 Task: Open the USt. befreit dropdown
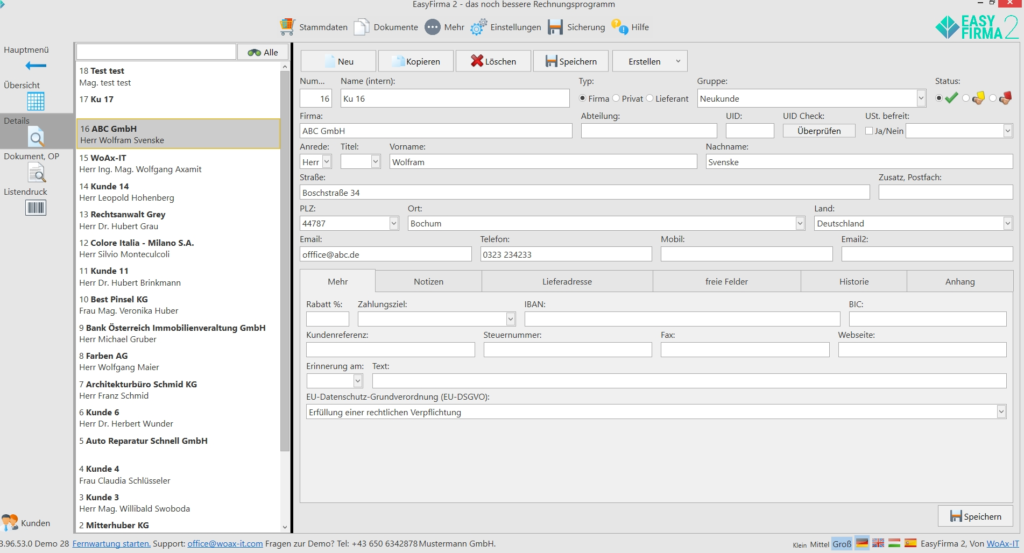[x=1007, y=131]
